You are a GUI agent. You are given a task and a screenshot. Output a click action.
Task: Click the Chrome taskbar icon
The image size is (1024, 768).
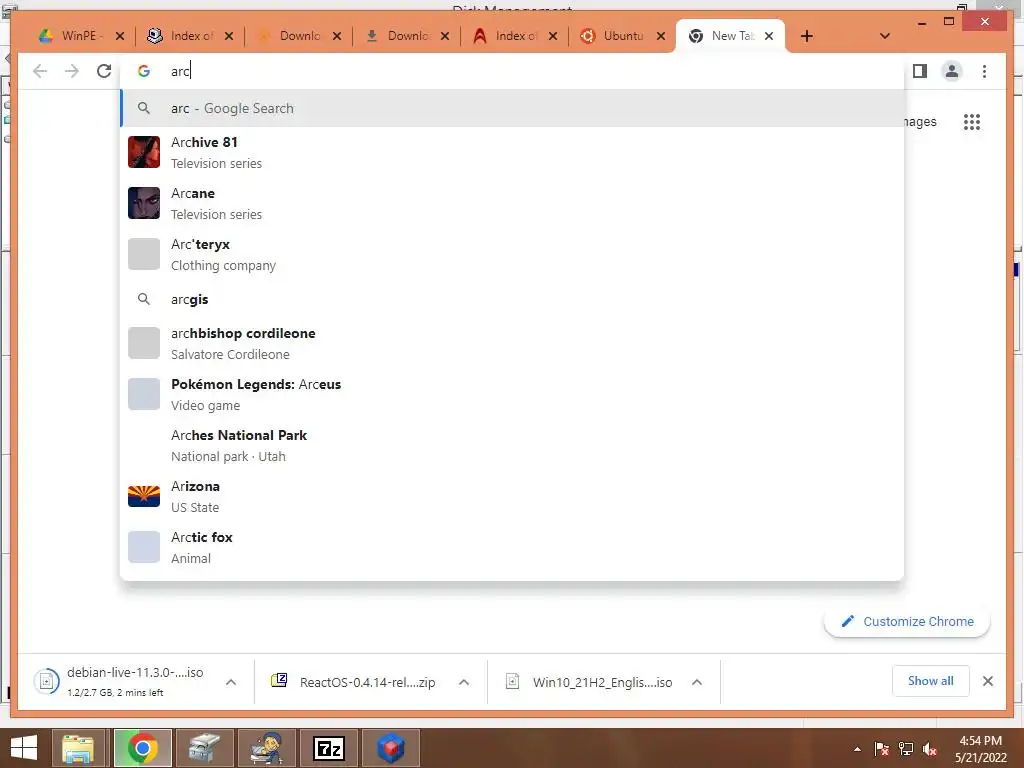tap(142, 748)
